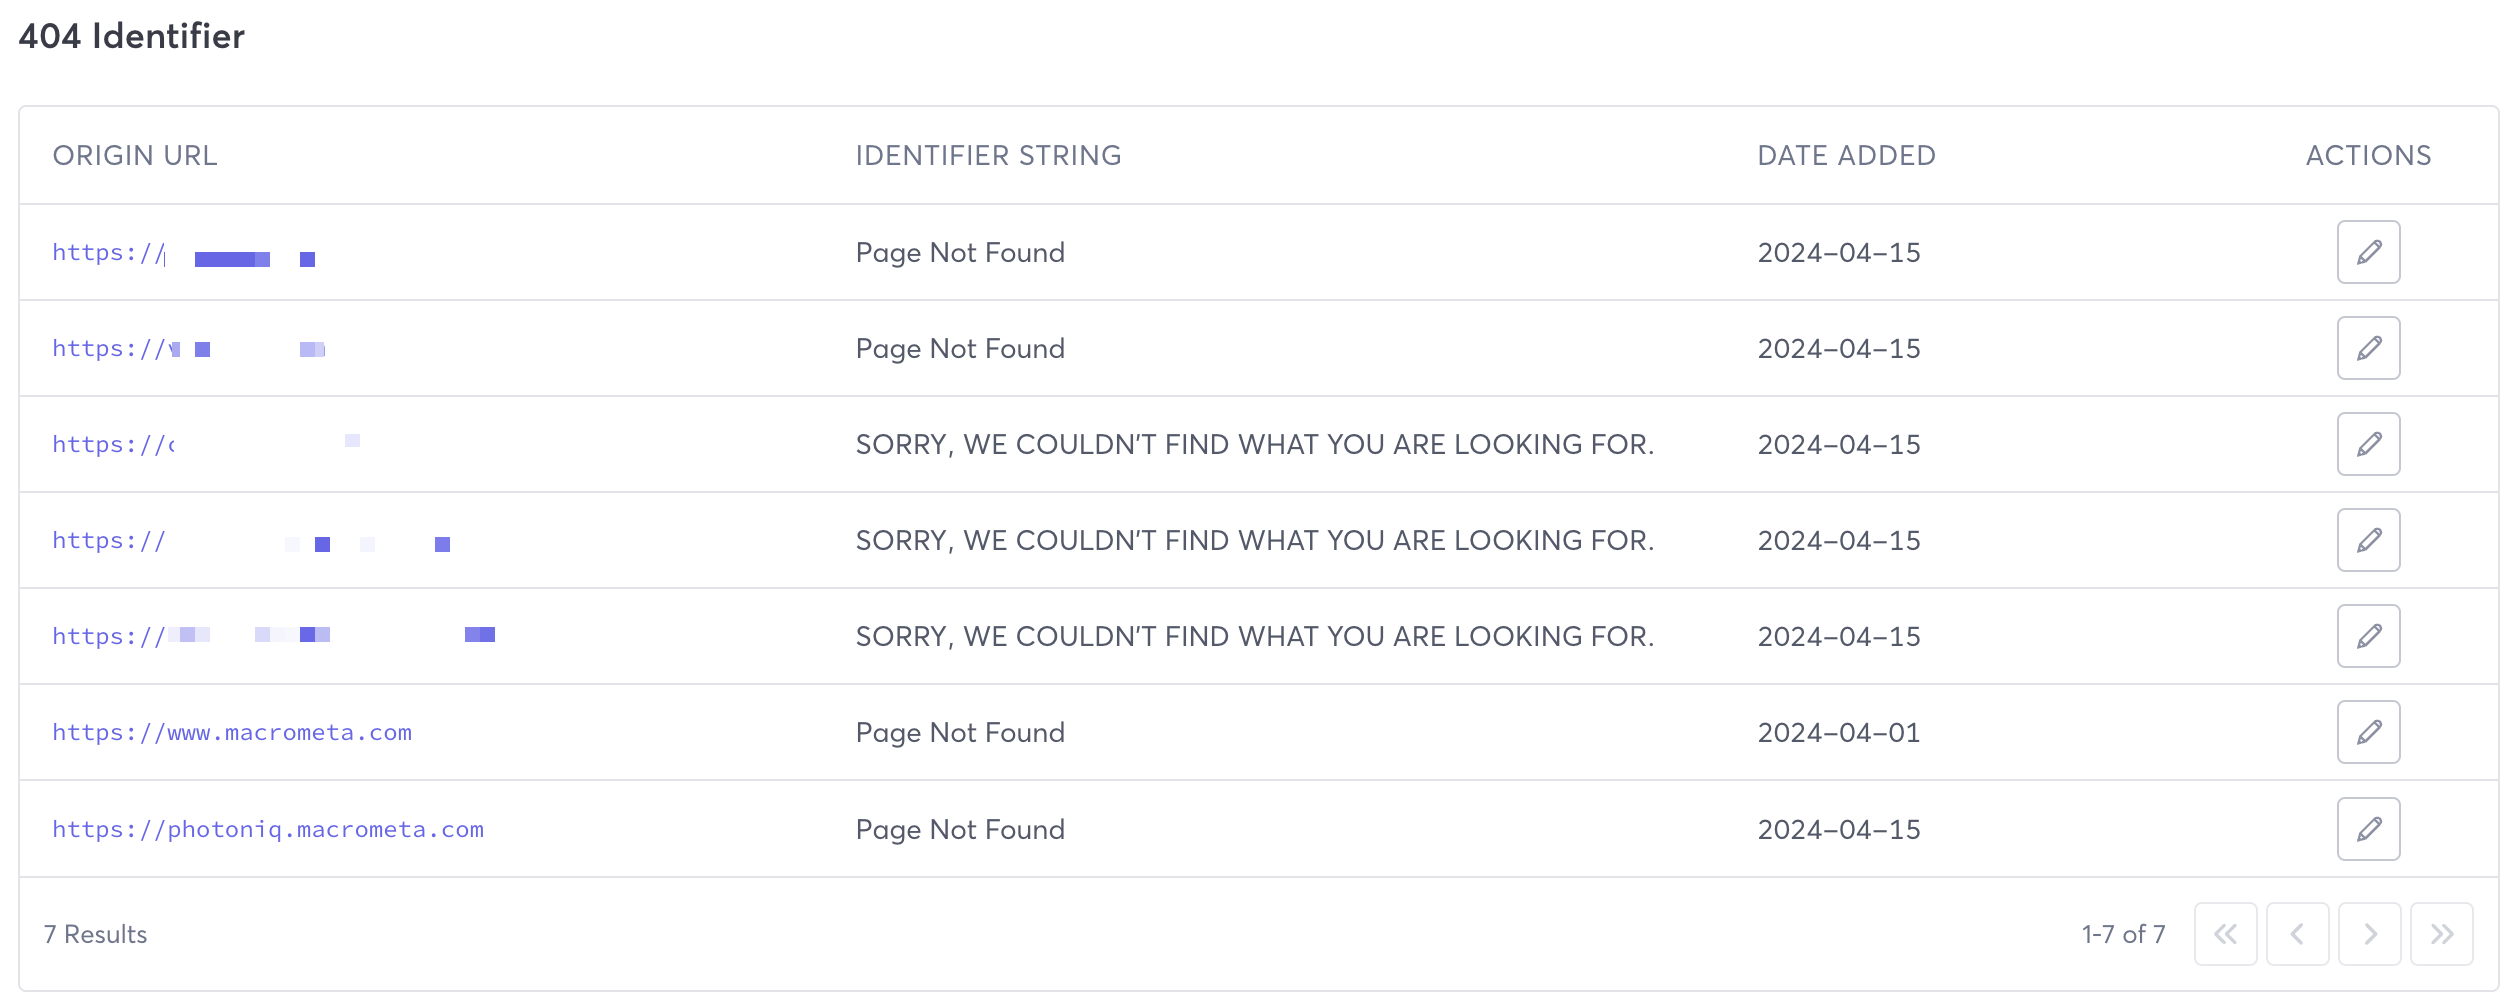Edit the fifth row's identifier entry
This screenshot has height=1002, width=2512.
pyautogui.click(x=2369, y=635)
